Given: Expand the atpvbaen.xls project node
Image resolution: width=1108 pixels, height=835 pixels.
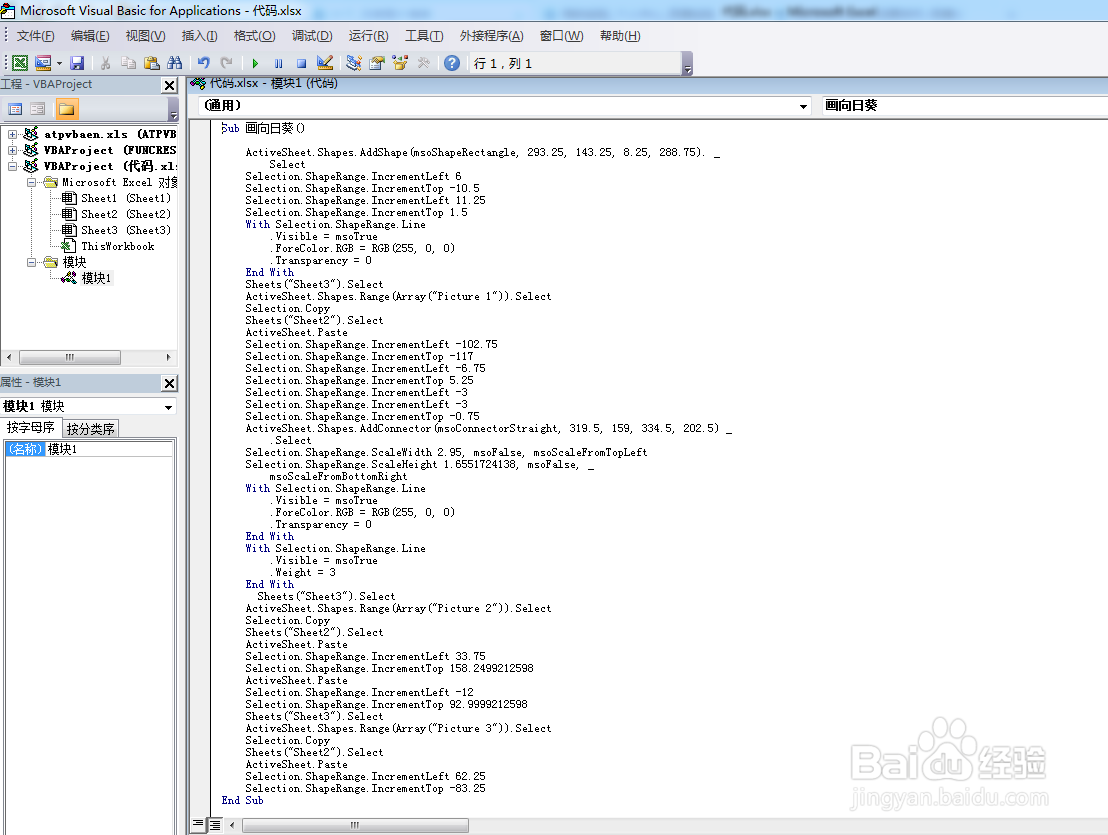Looking at the screenshot, I should (x=12, y=134).
